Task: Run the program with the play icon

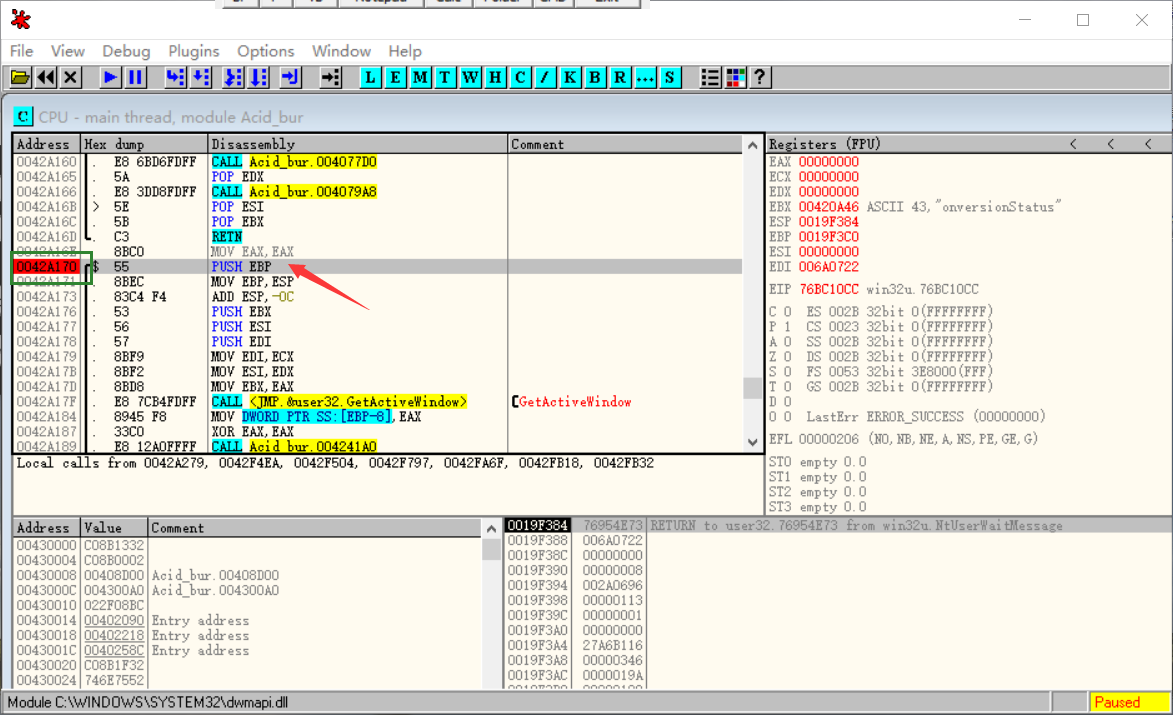Action: (110, 77)
